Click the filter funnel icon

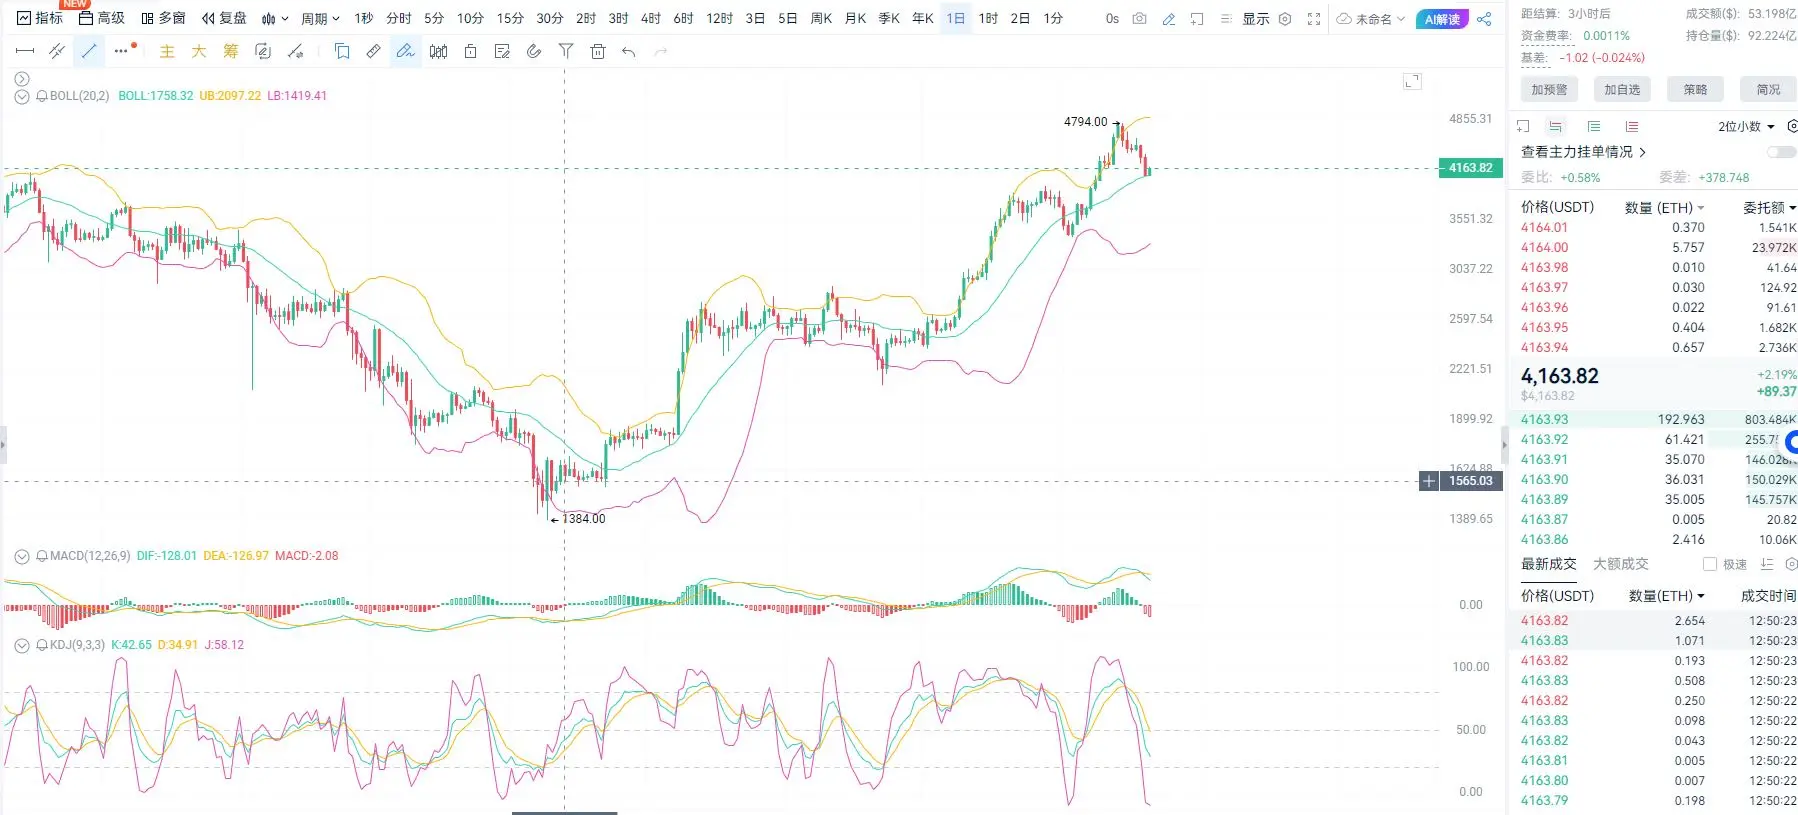(x=566, y=51)
